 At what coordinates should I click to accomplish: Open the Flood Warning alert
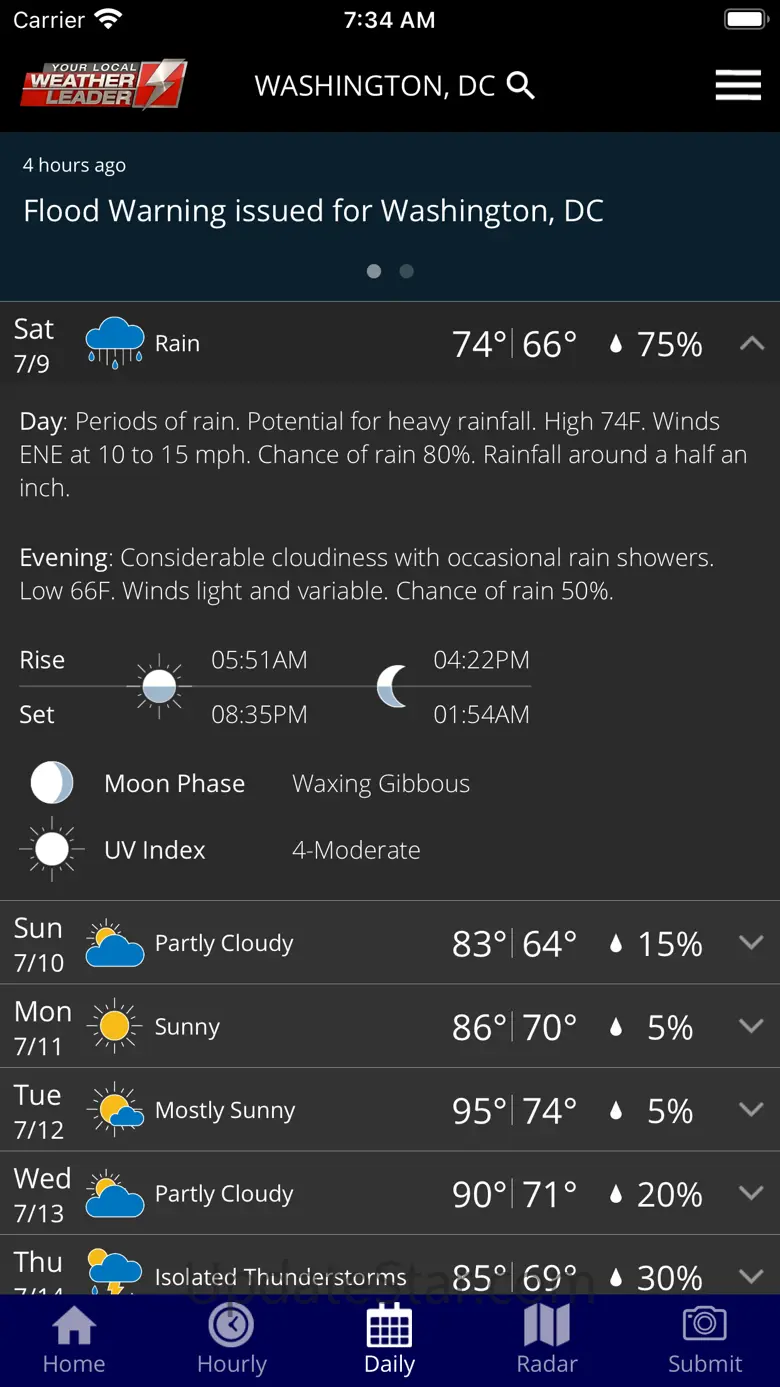coord(313,211)
